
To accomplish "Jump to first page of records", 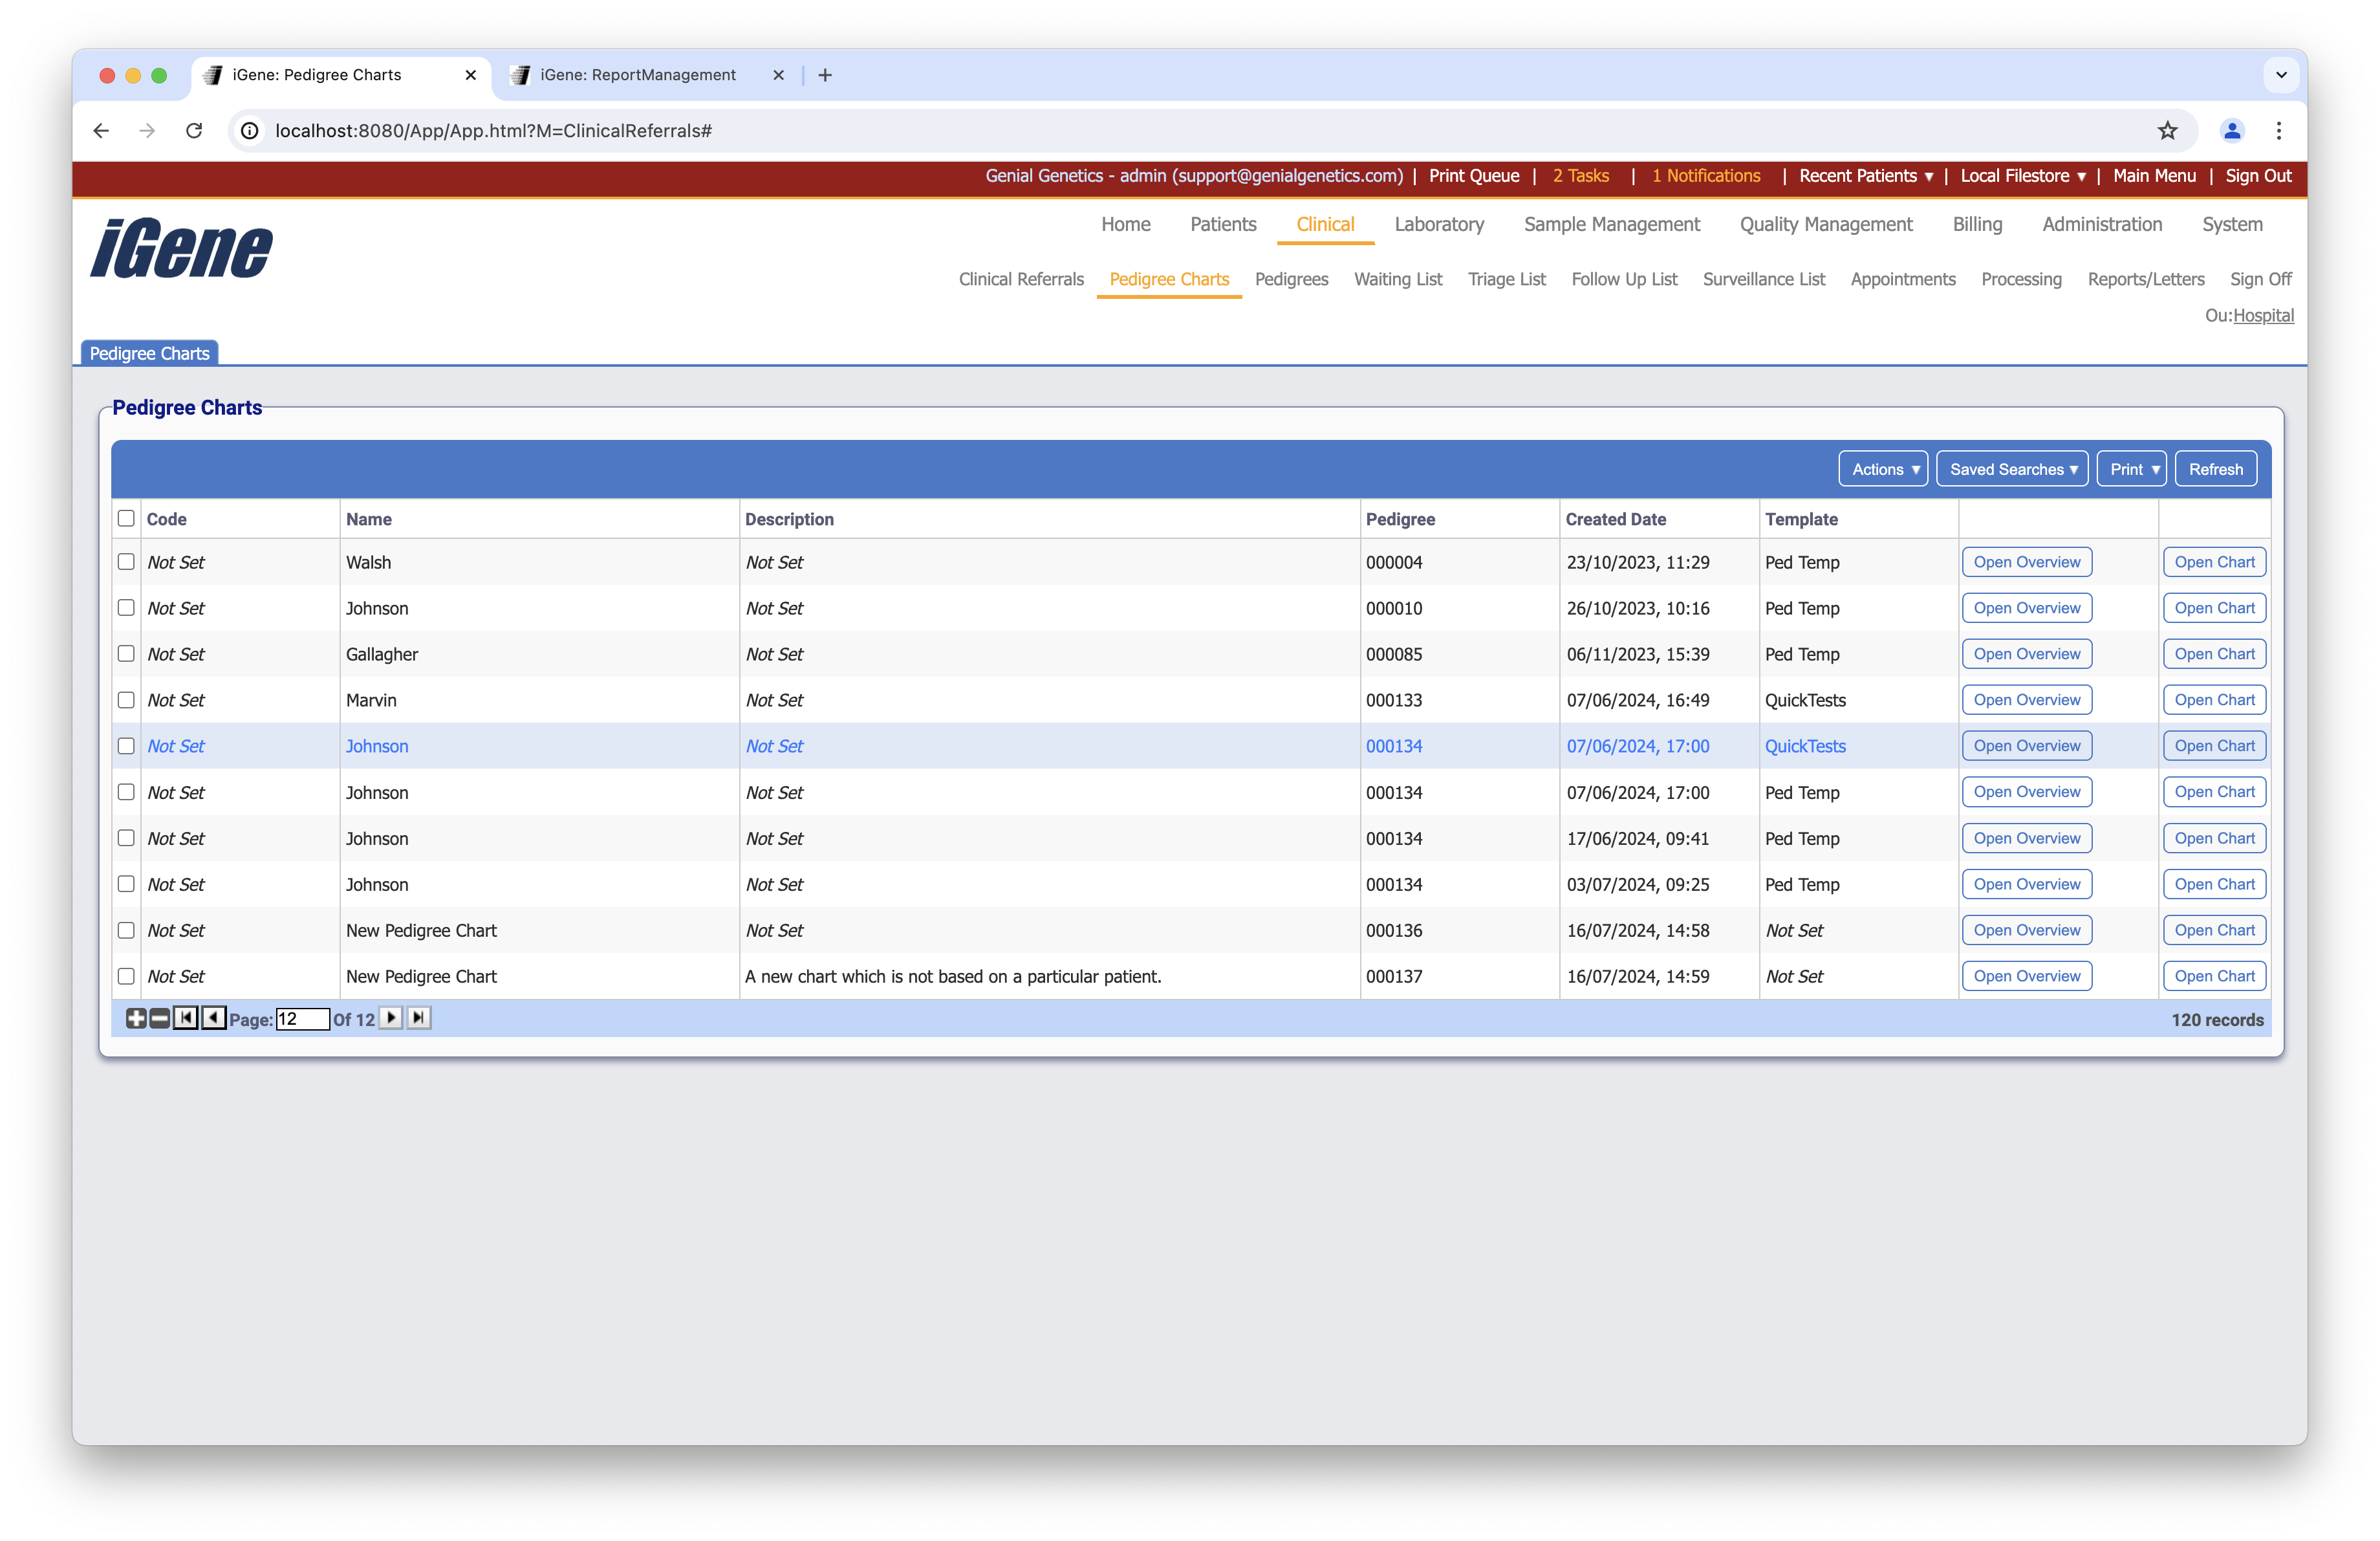I will coord(186,1018).
